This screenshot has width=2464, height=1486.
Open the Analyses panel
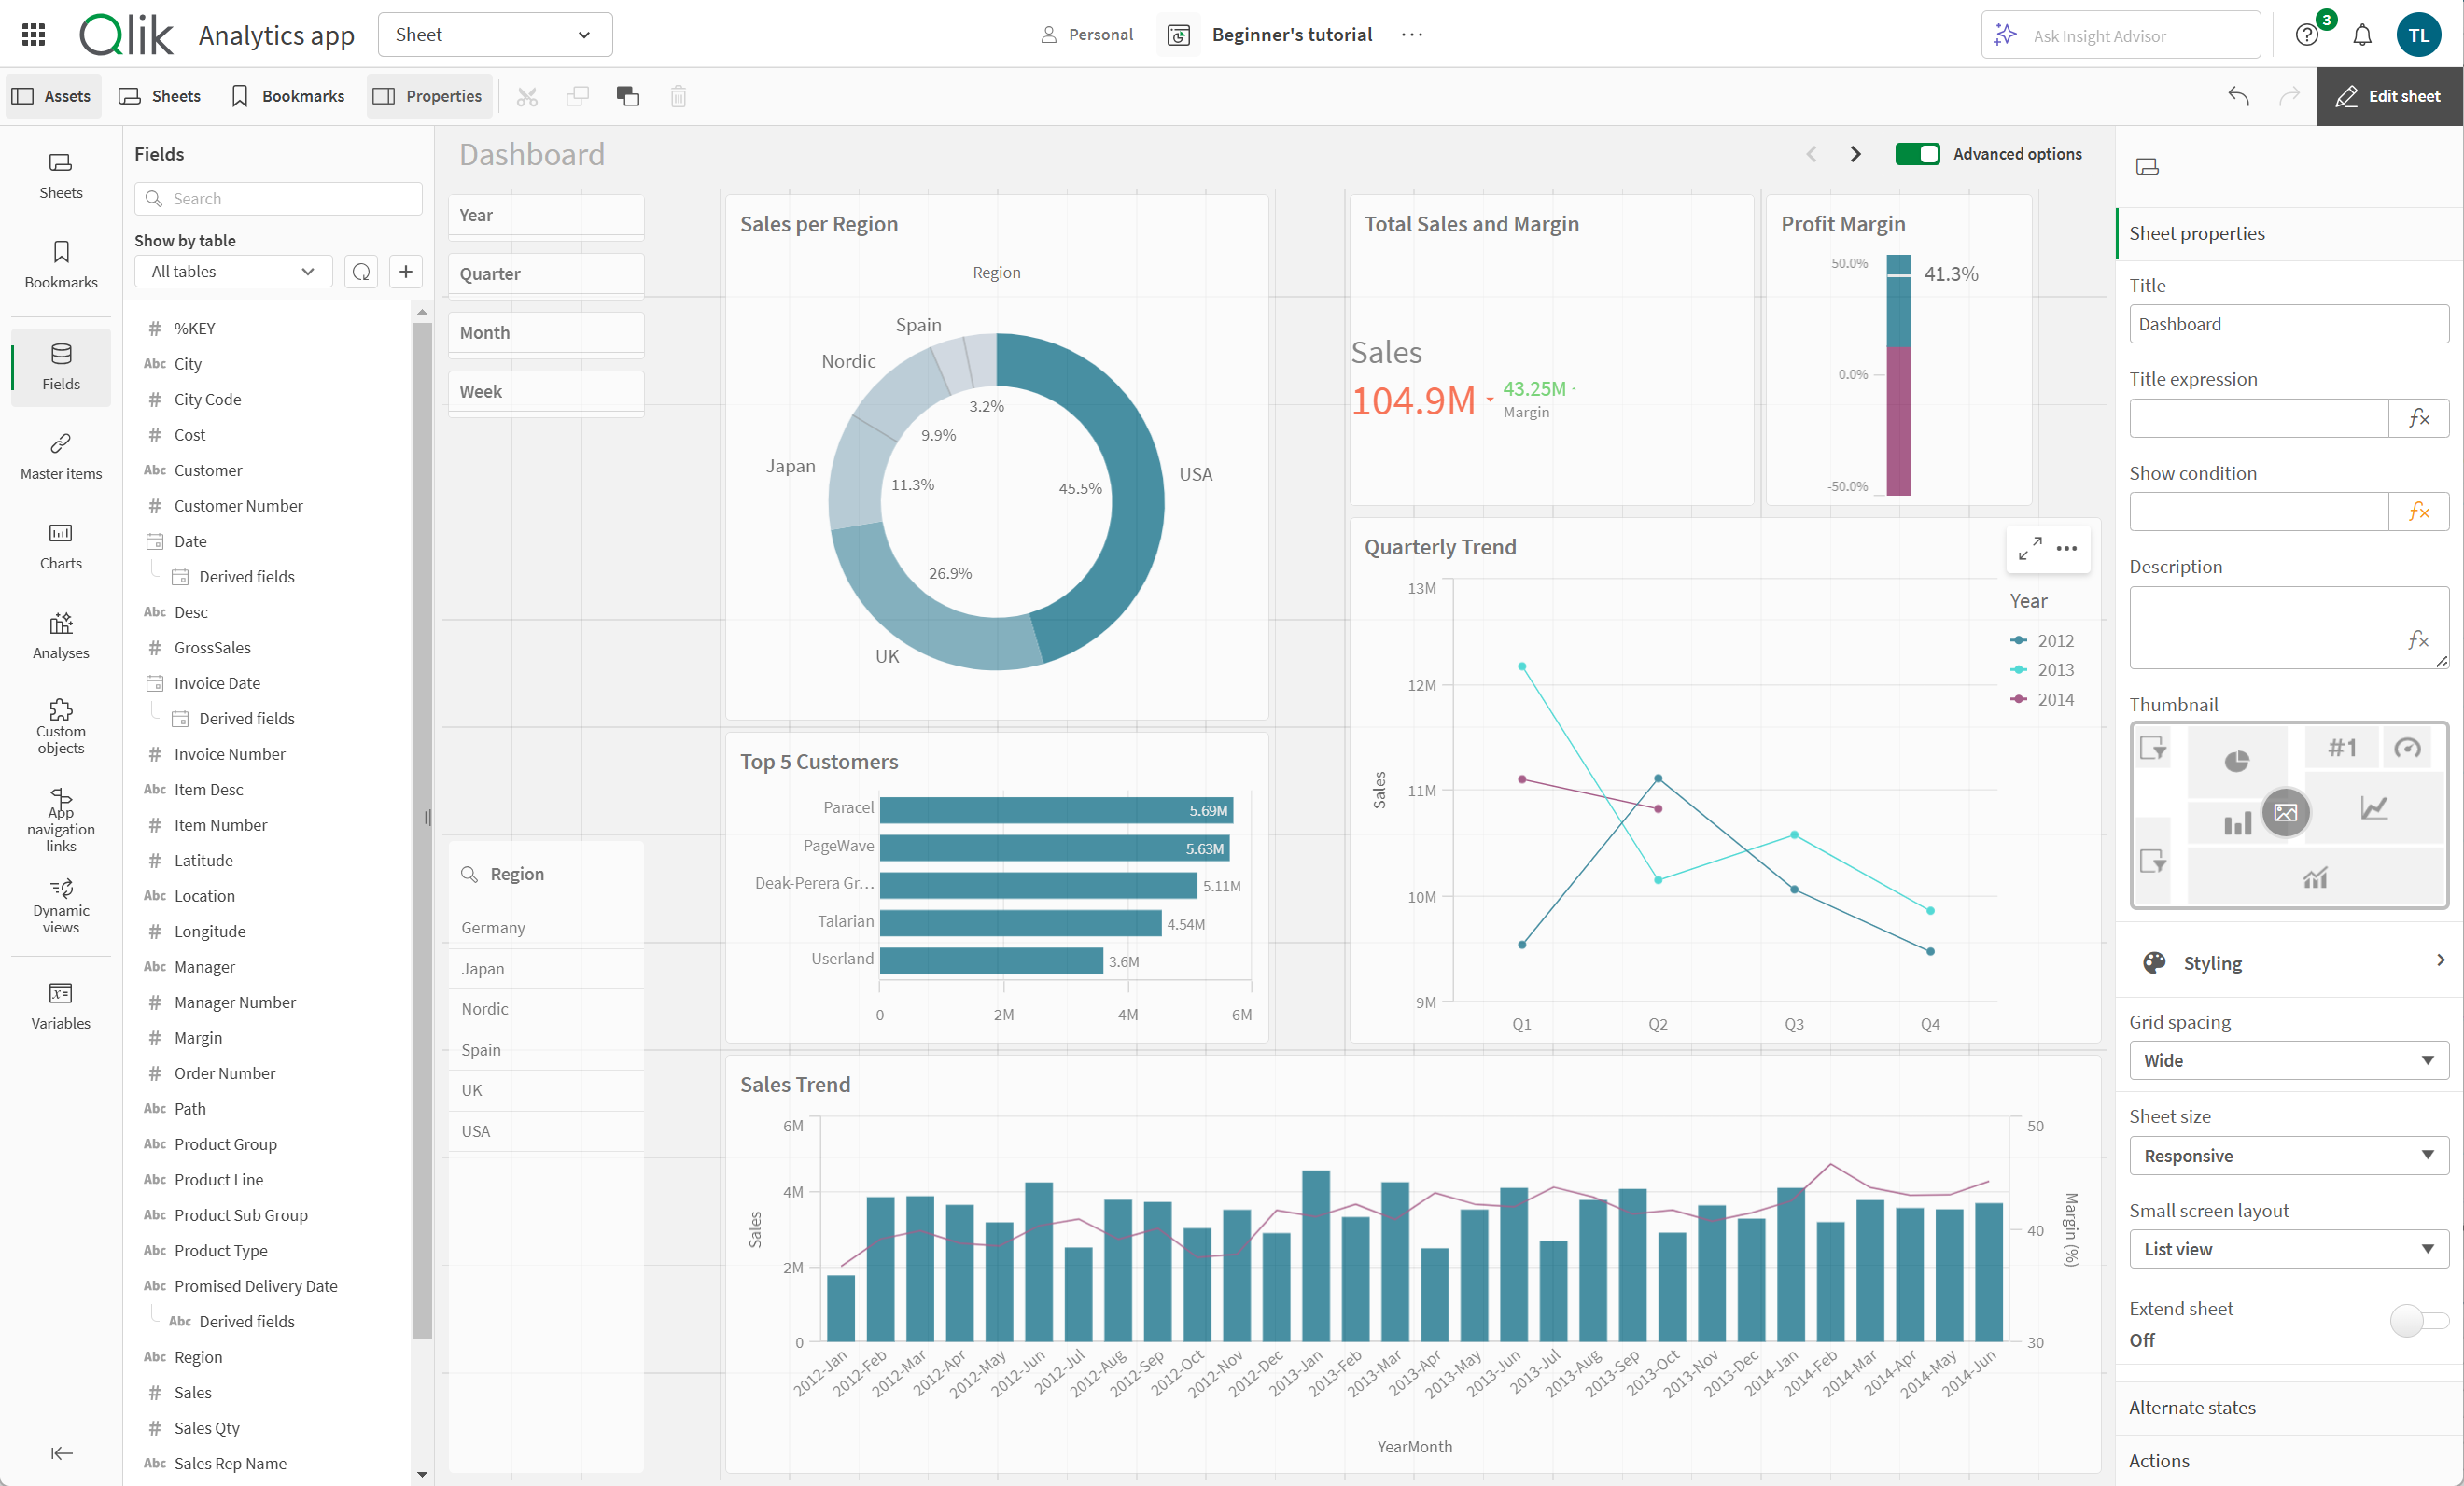[62, 636]
